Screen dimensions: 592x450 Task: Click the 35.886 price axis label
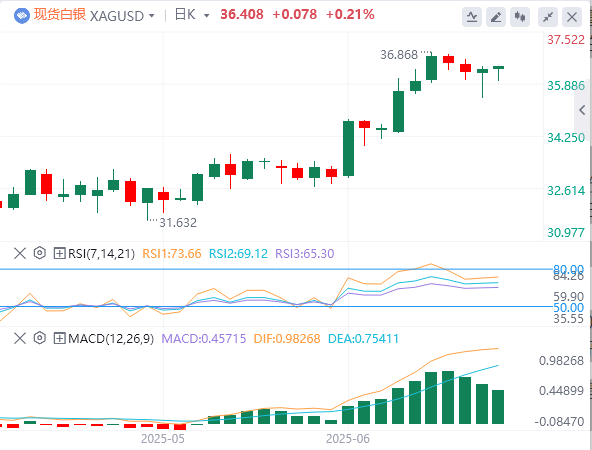566,86
